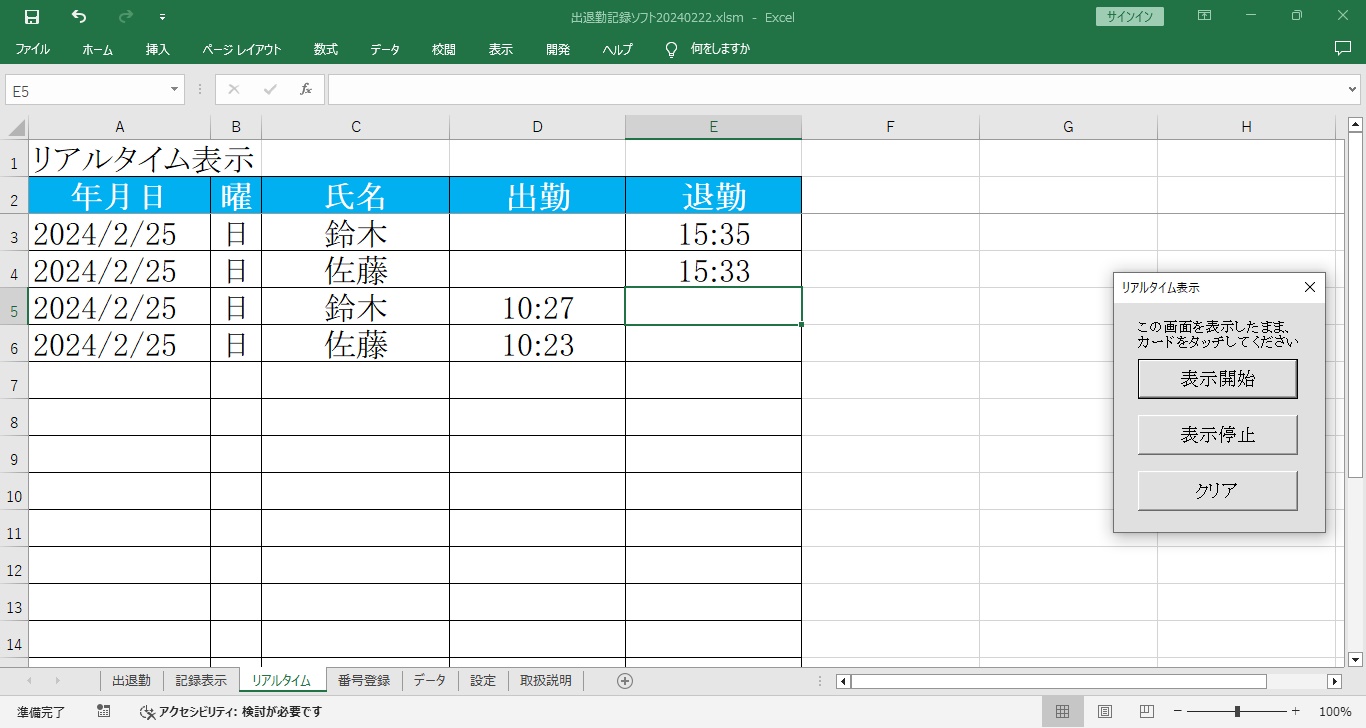Screen dimensions: 1366x728
Task: Select column A header
Action: coord(119,127)
